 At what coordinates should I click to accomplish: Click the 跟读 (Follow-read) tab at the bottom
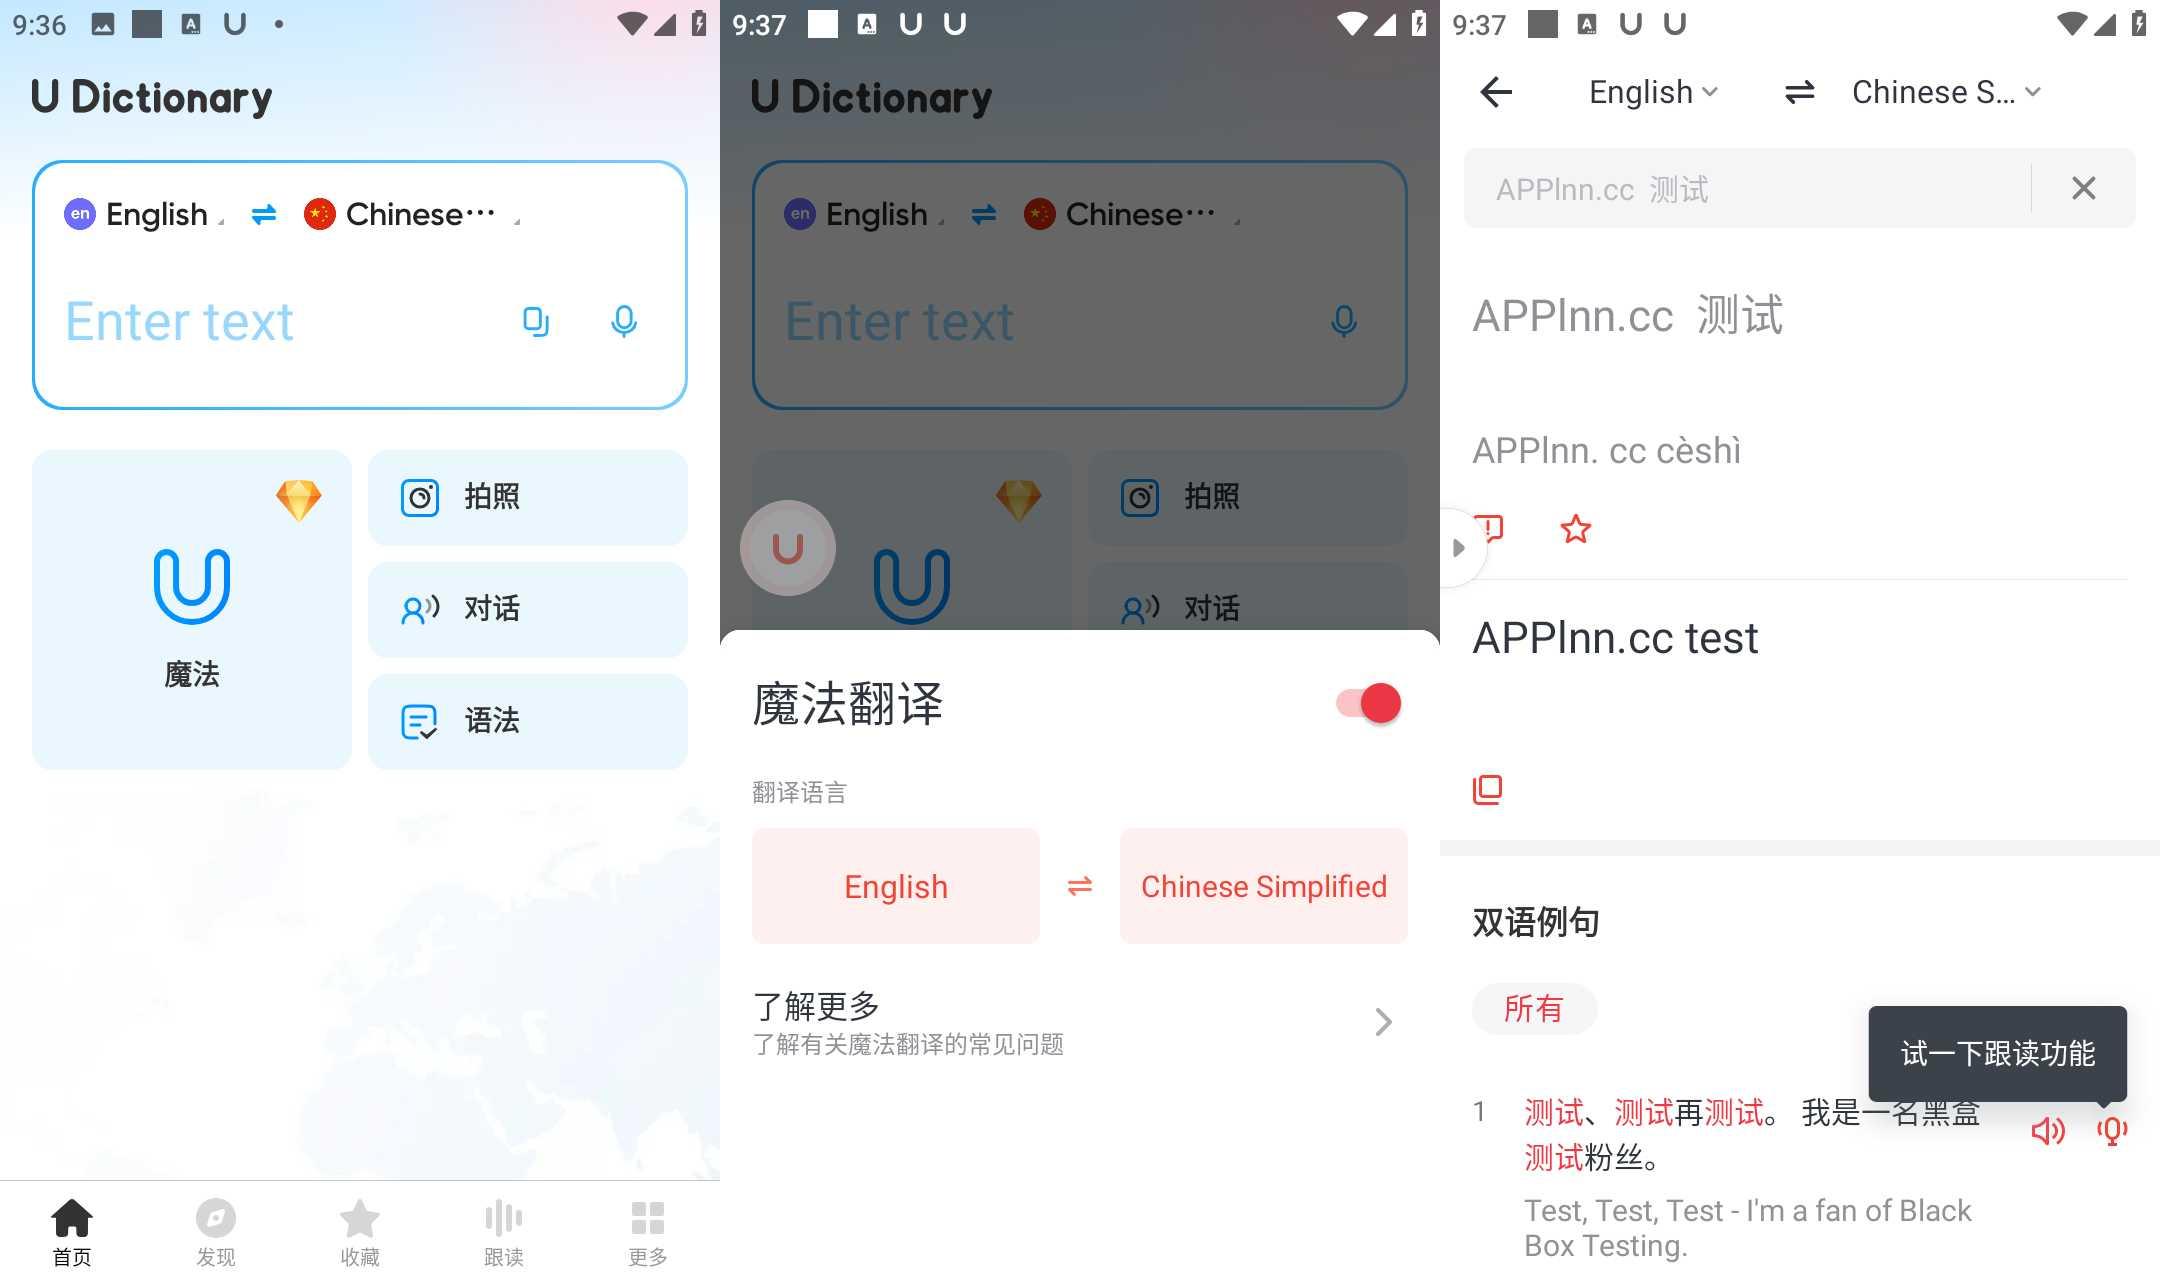point(504,1231)
